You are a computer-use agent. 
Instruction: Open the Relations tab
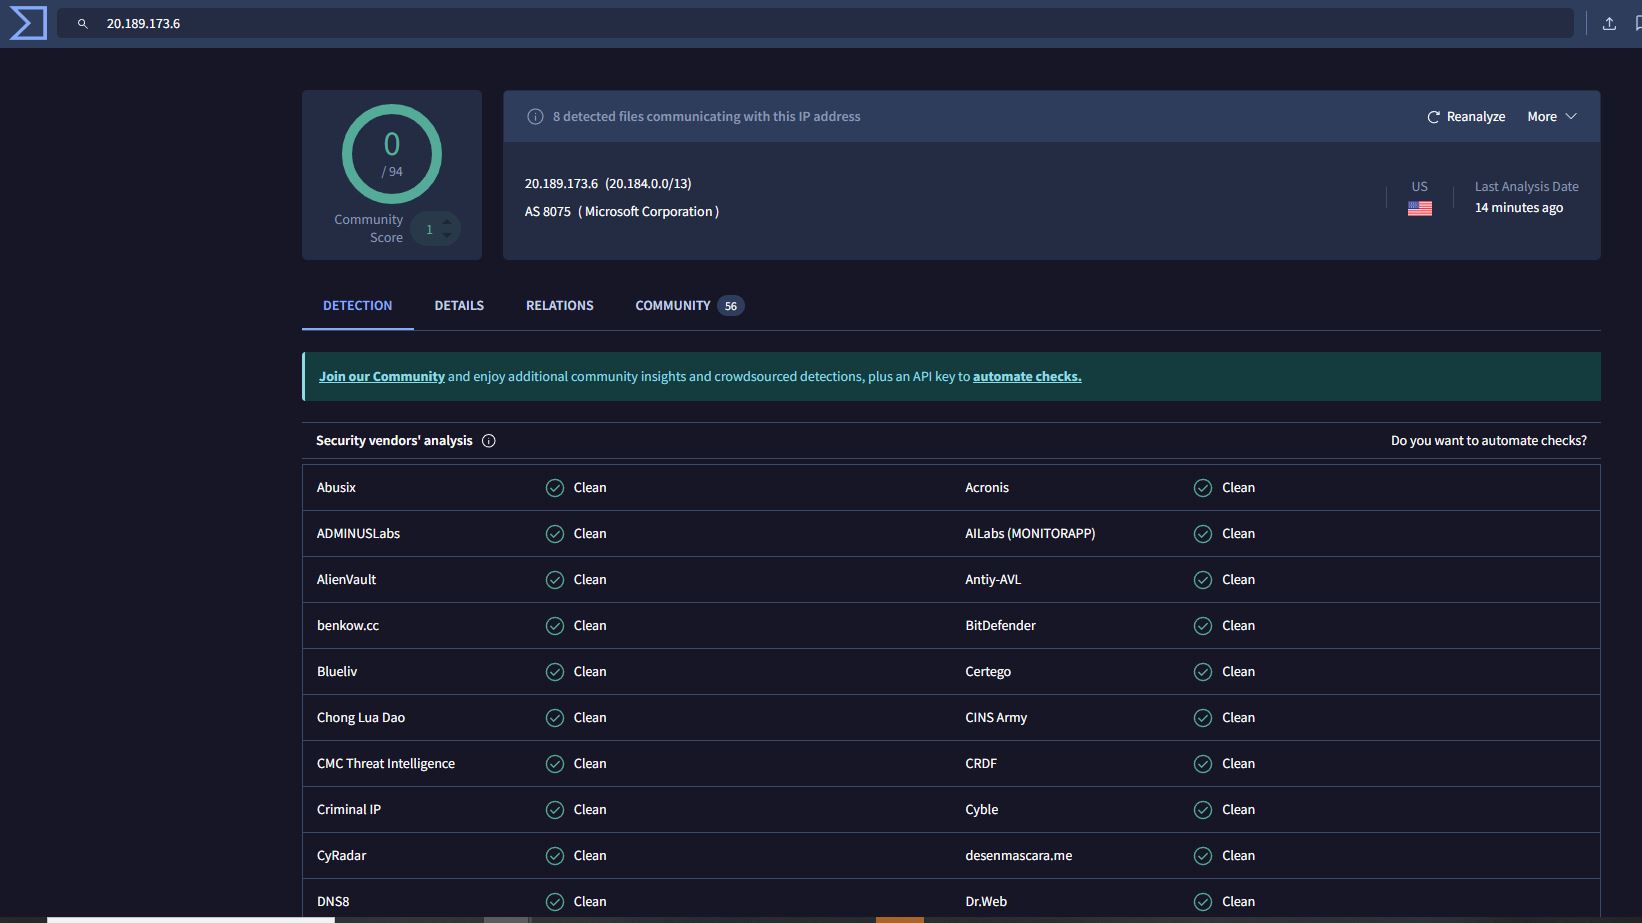[559, 306]
